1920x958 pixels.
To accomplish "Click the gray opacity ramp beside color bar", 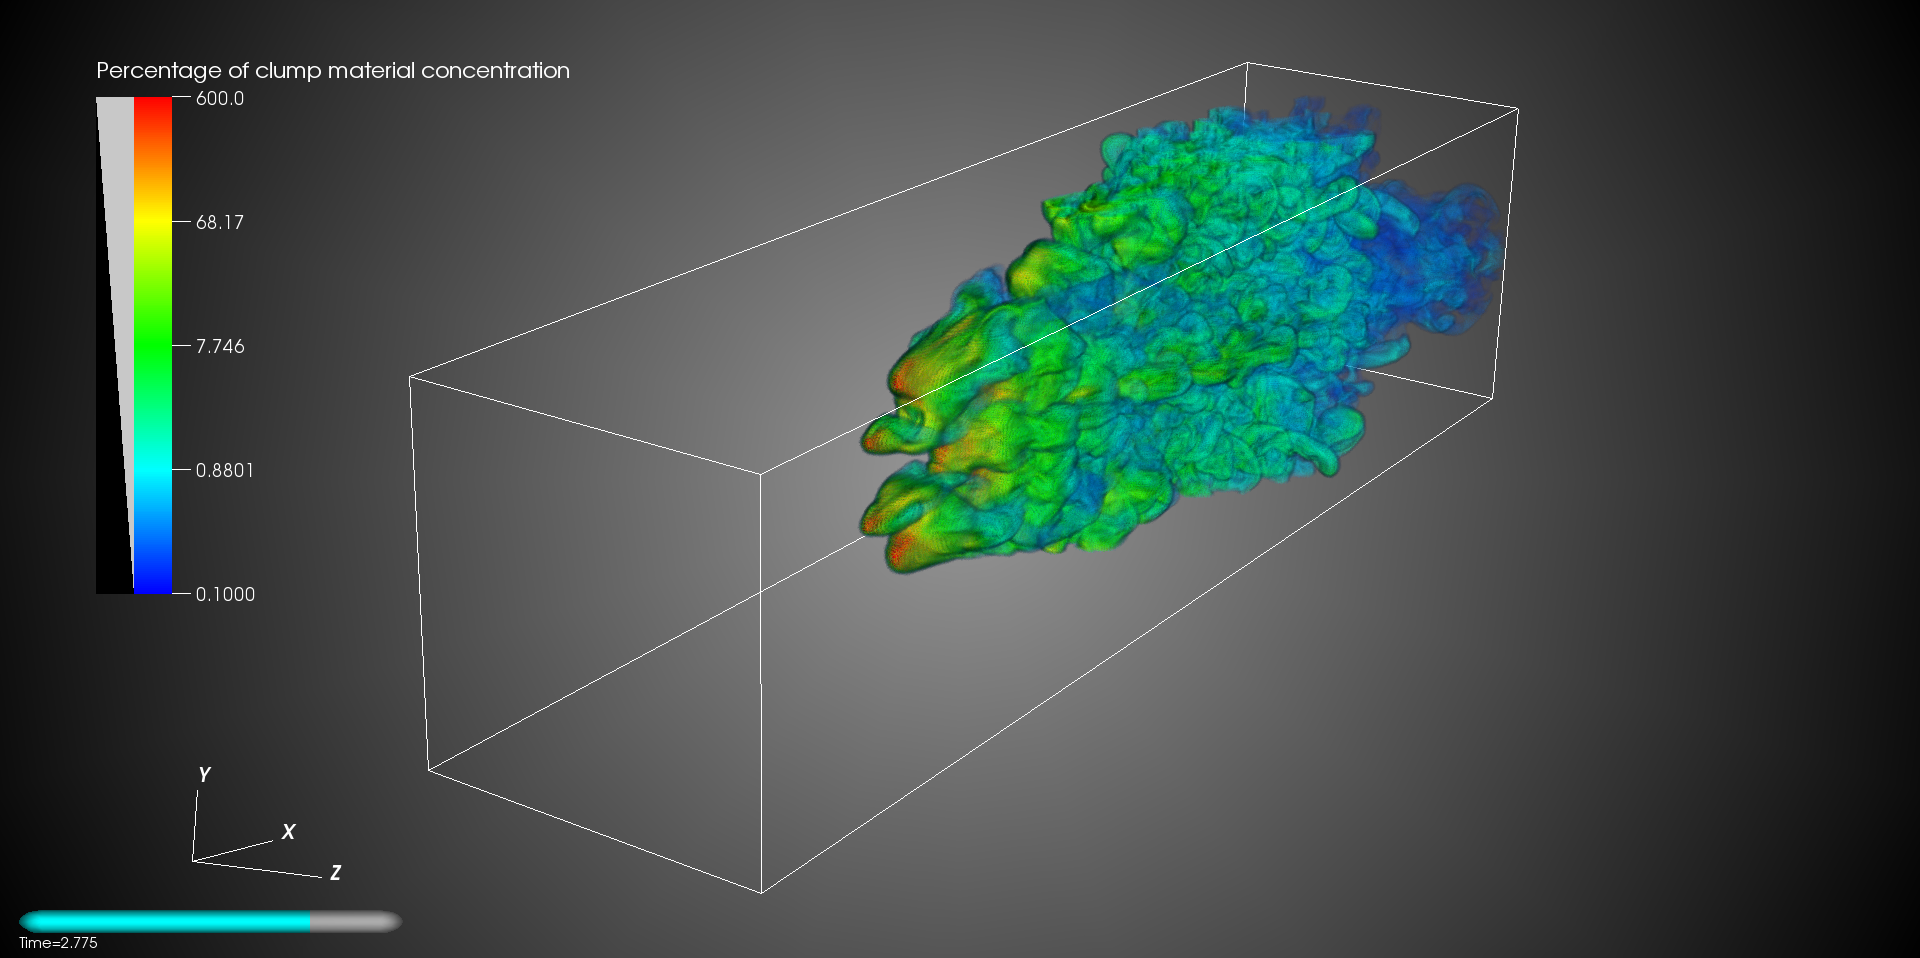I will pyautogui.click(x=115, y=346).
